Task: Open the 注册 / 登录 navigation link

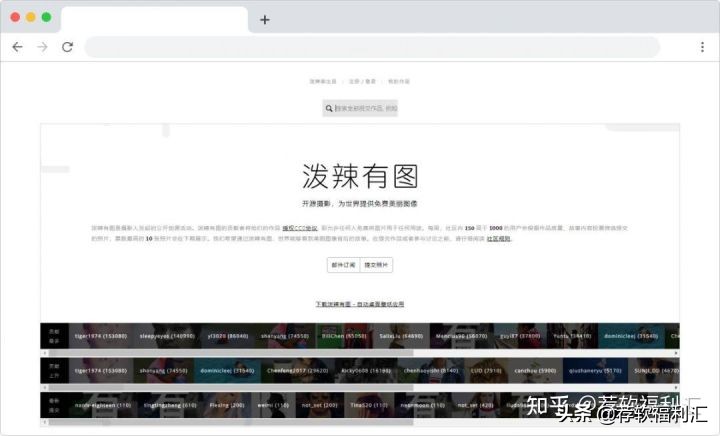Action: [362, 82]
